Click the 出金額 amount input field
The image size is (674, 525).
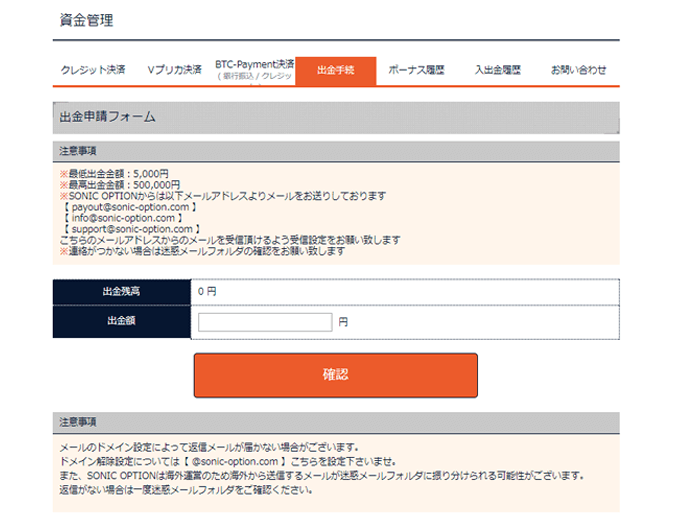point(265,322)
